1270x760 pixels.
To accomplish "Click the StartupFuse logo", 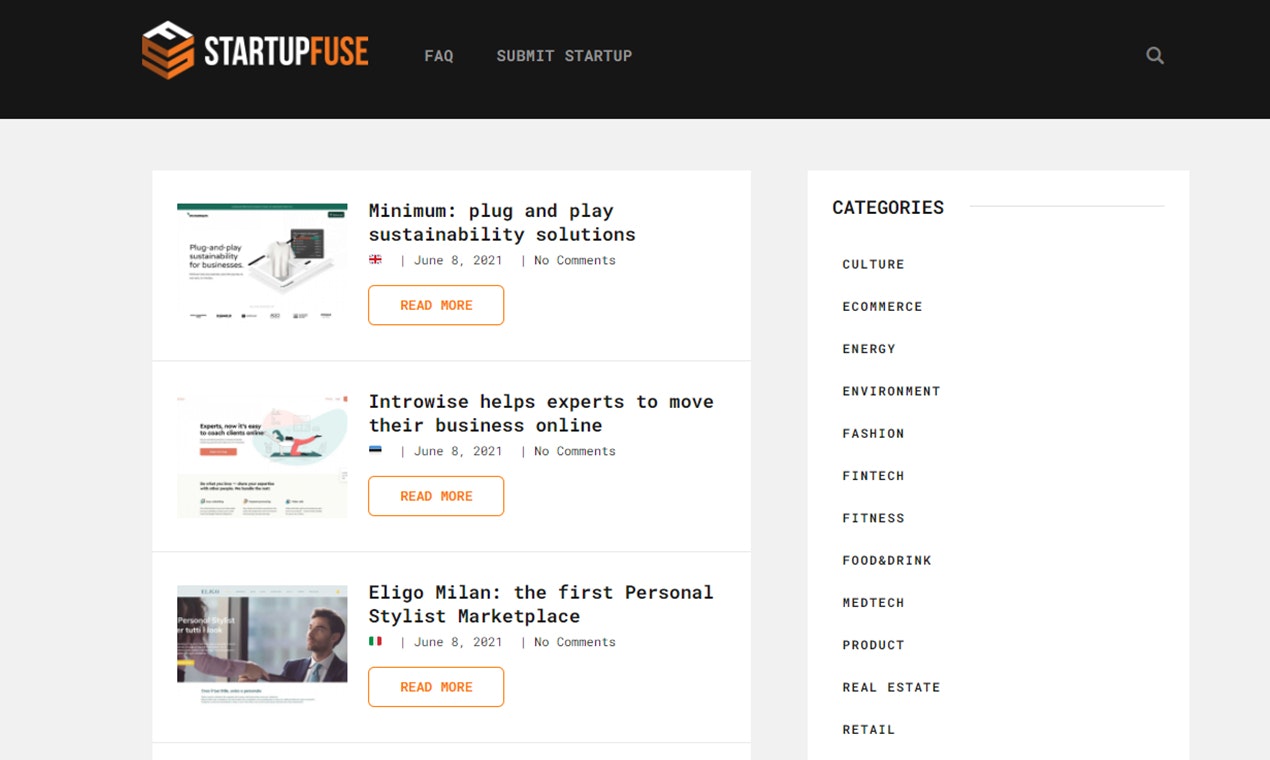I will click(x=255, y=49).
